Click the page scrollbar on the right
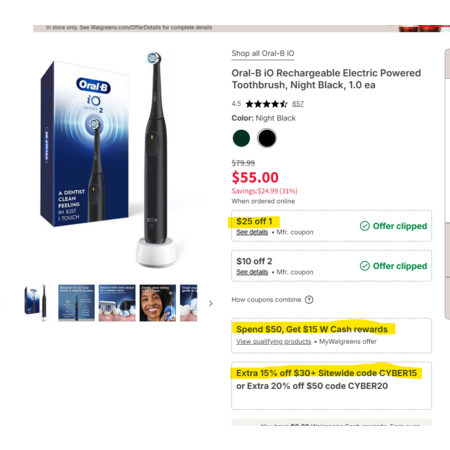 pyautogui.click(x=447, y=183)
